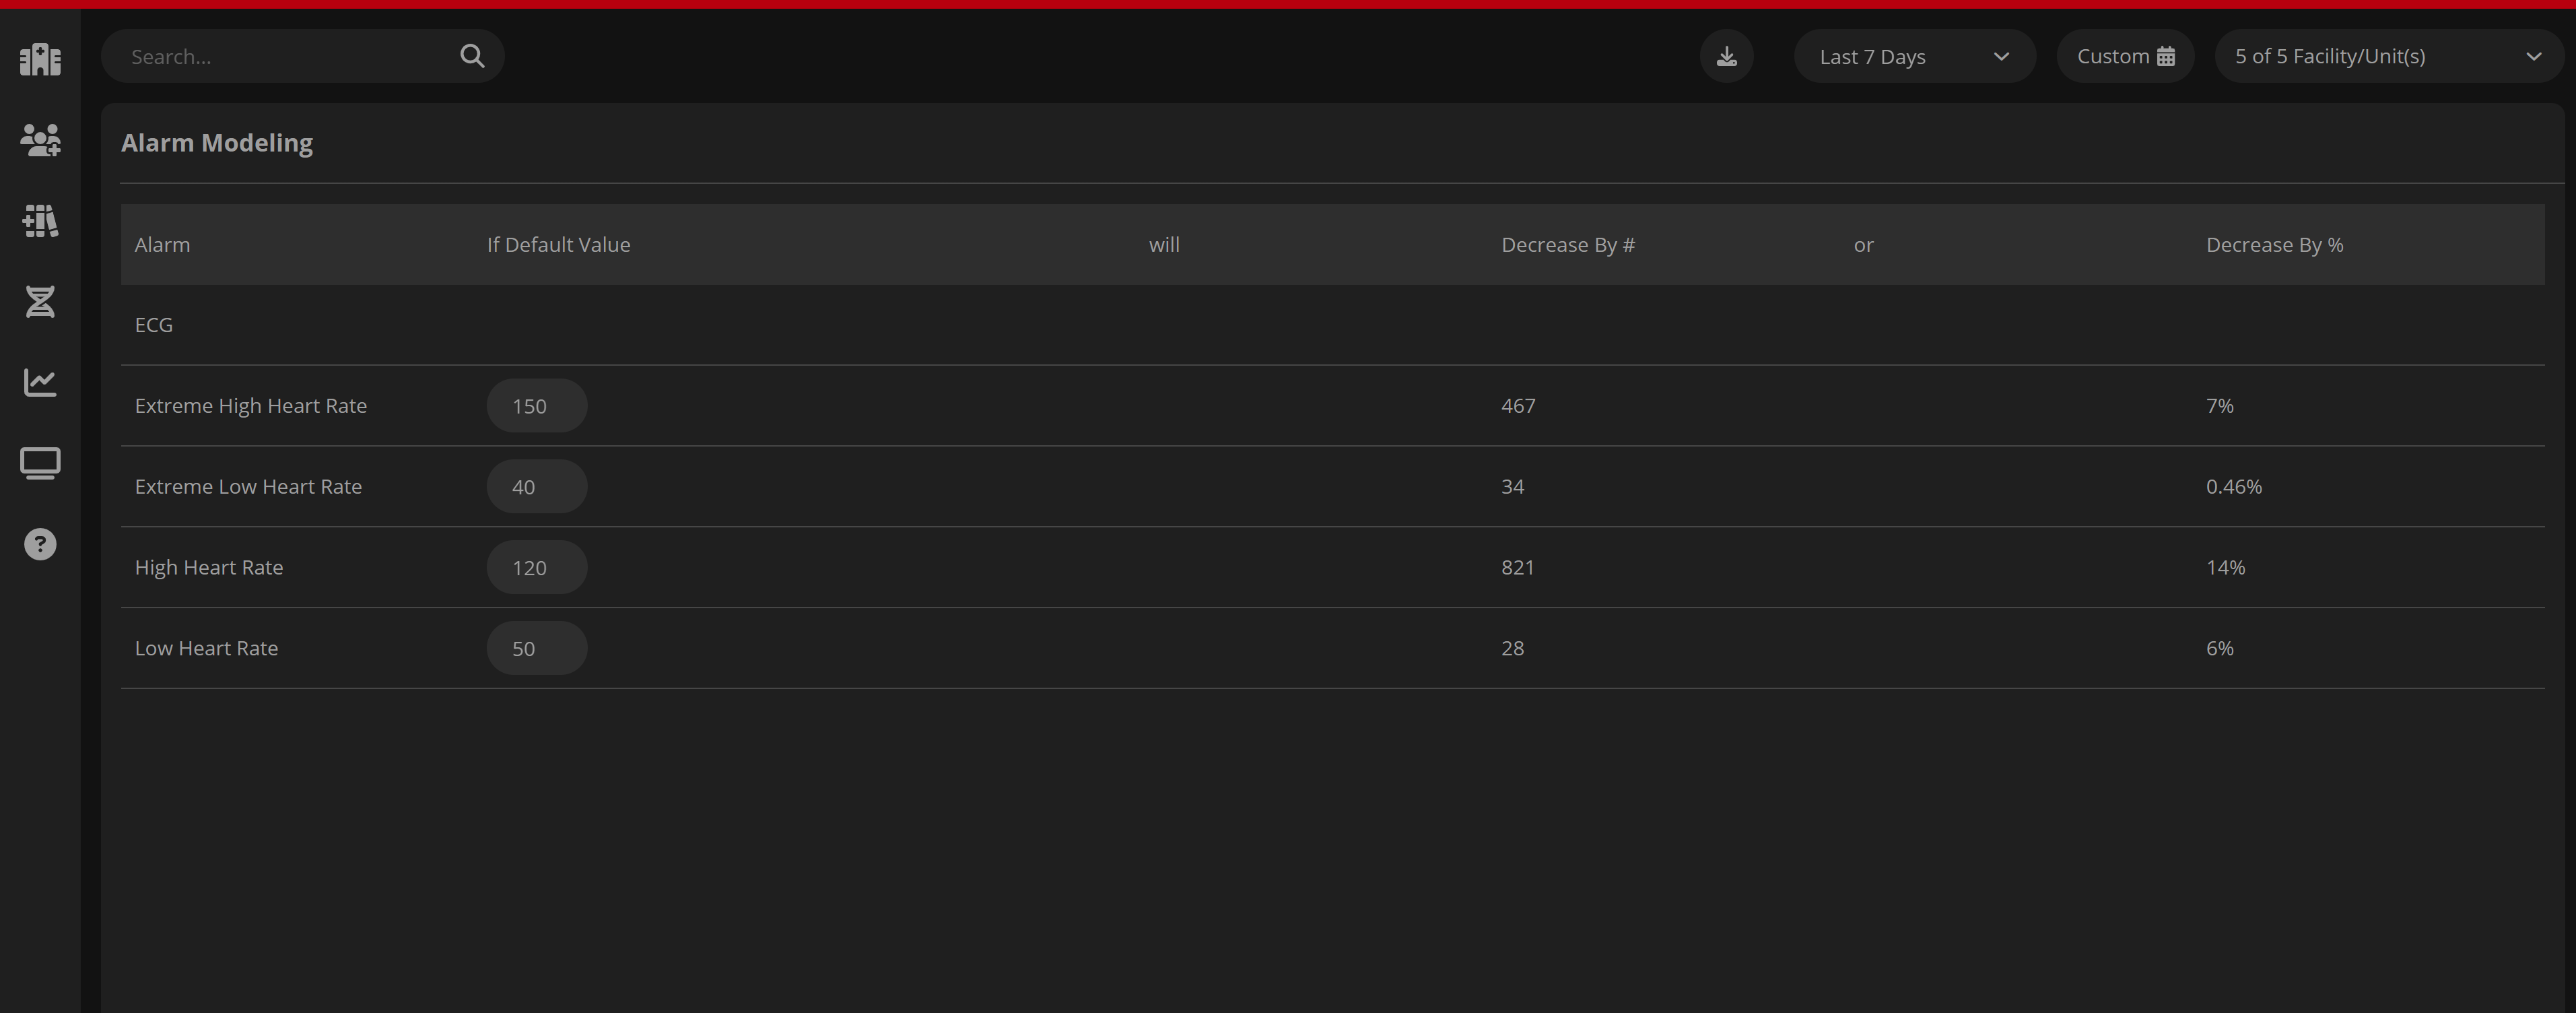Expand 5 of 5 Facility/Unit(s) dropdown
2576x1013 pixels.
(2389, 56)
